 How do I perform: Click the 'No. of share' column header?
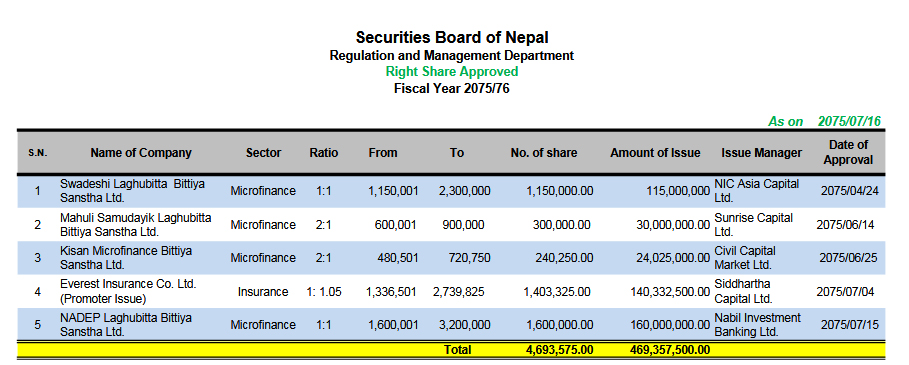544,153
